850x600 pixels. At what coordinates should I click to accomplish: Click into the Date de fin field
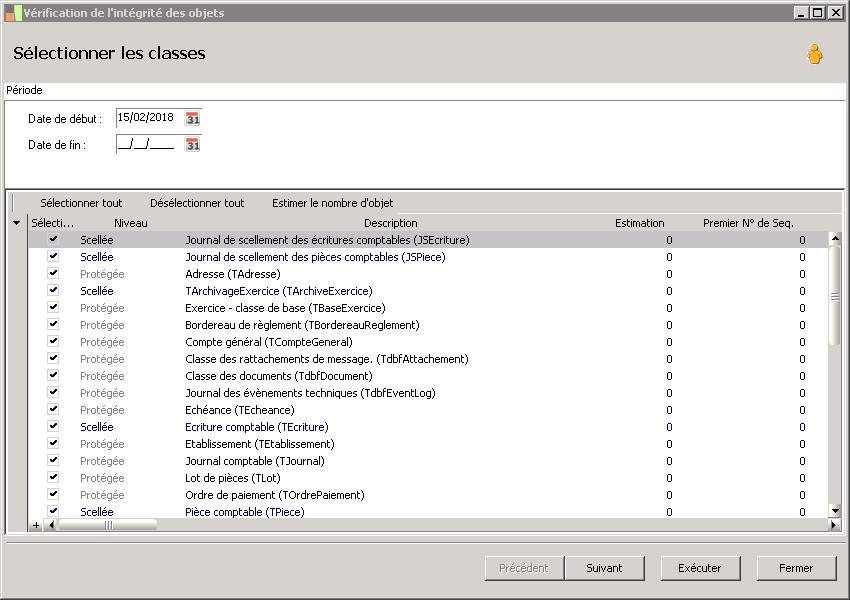tap(147, 145)
